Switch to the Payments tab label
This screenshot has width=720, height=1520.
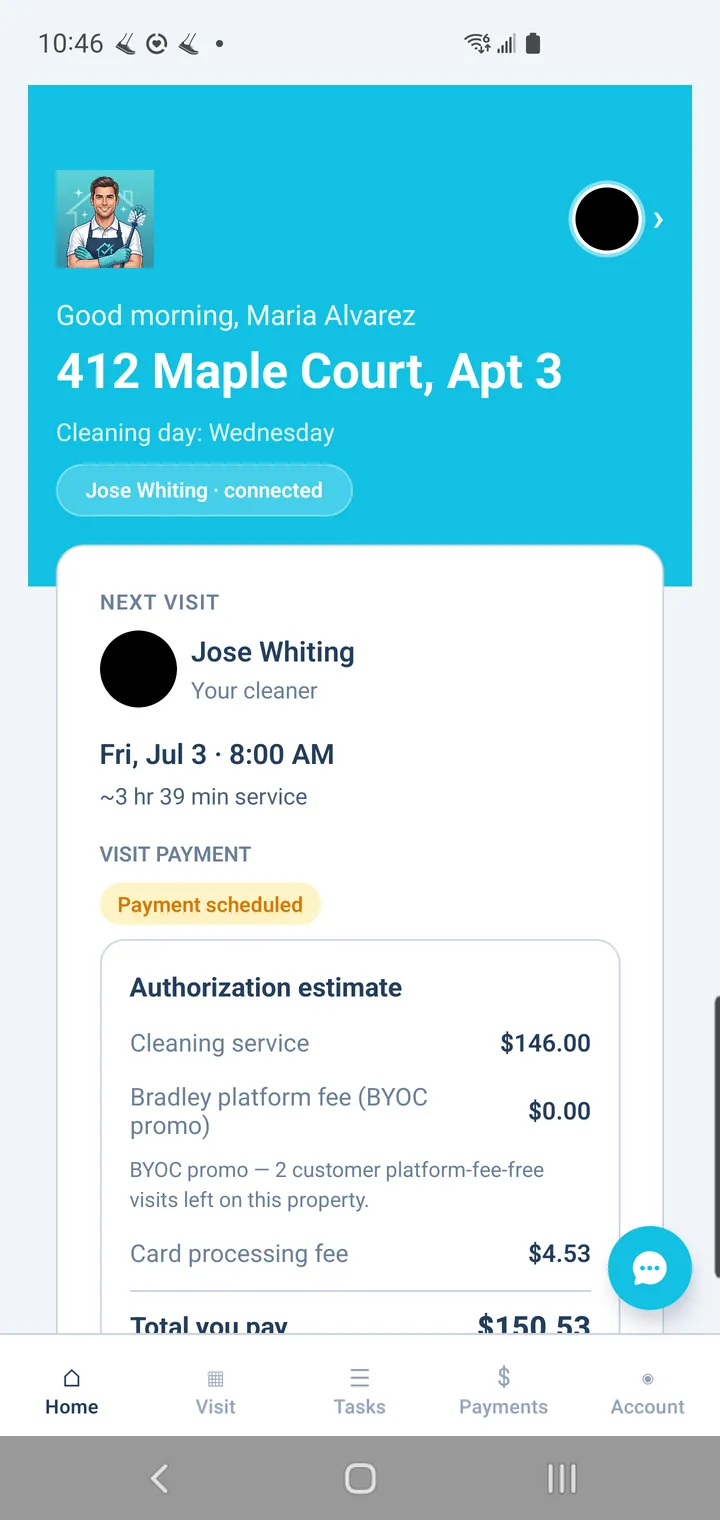pyautogui.click(x=504, y=1407)
